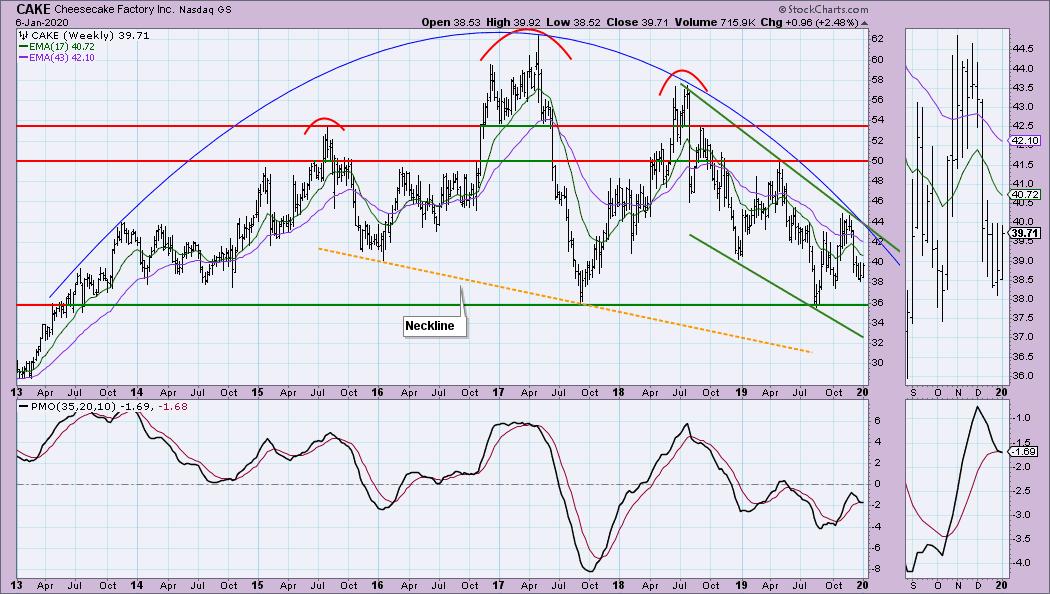
Task: Select the Volume 715.9K value
Action: [x=715, y=22]
